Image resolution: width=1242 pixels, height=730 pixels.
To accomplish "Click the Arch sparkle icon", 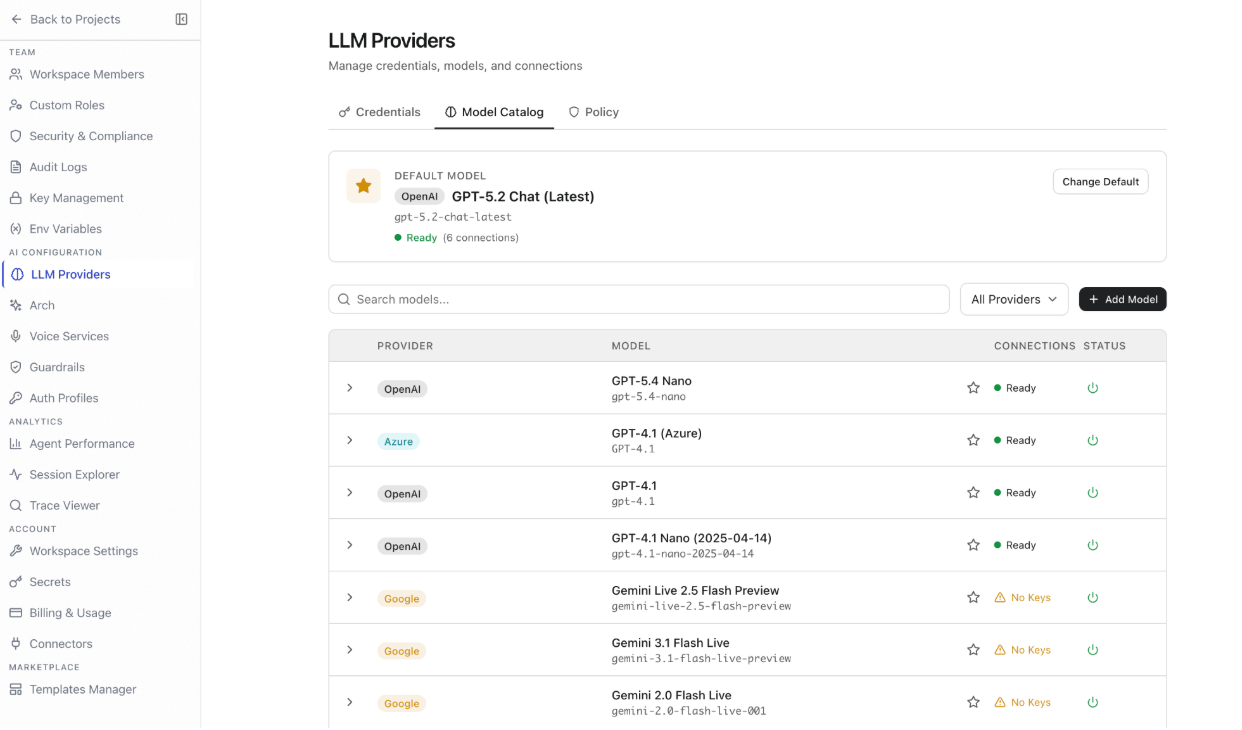I will point(16,305).
